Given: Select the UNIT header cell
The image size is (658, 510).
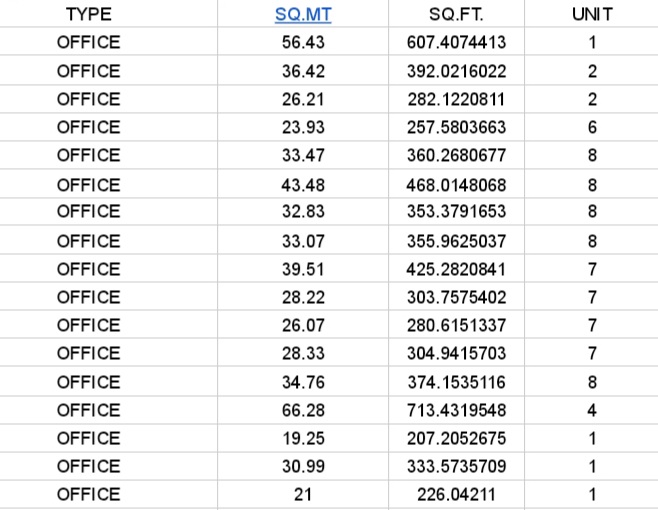Looking at the screenshot, I should (x=592, y=15).
